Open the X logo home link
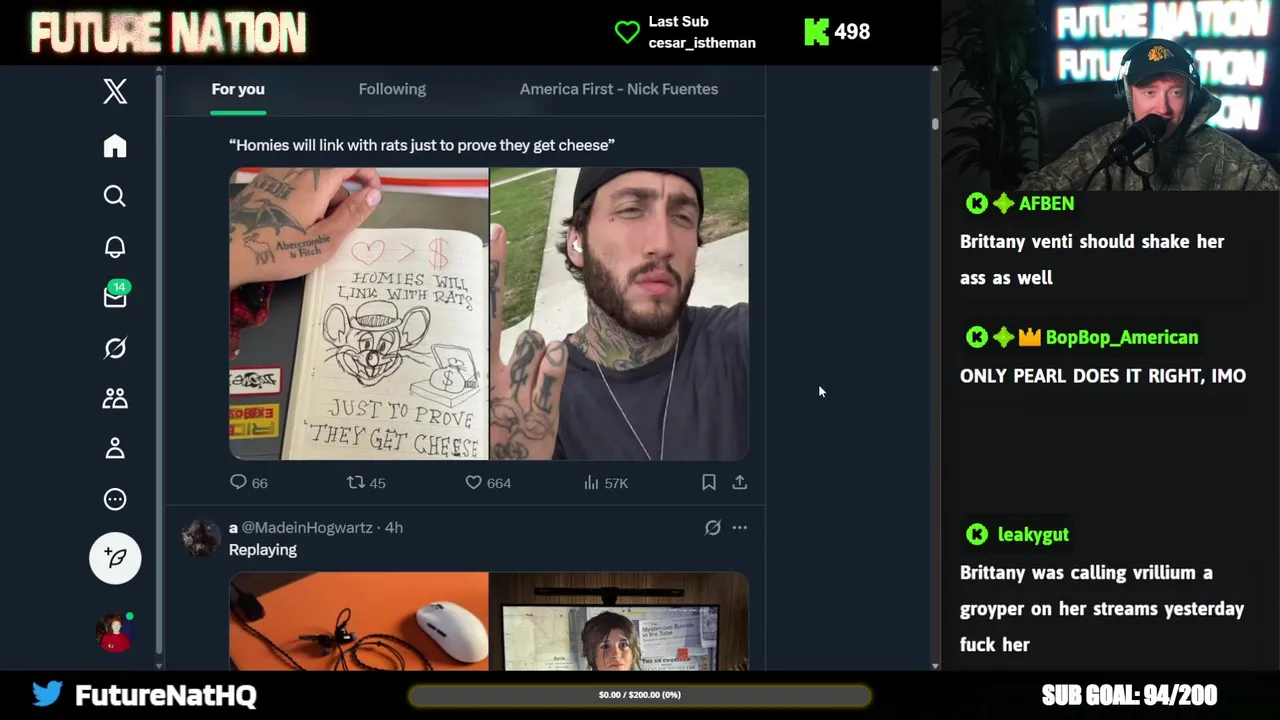 (115, 91)
